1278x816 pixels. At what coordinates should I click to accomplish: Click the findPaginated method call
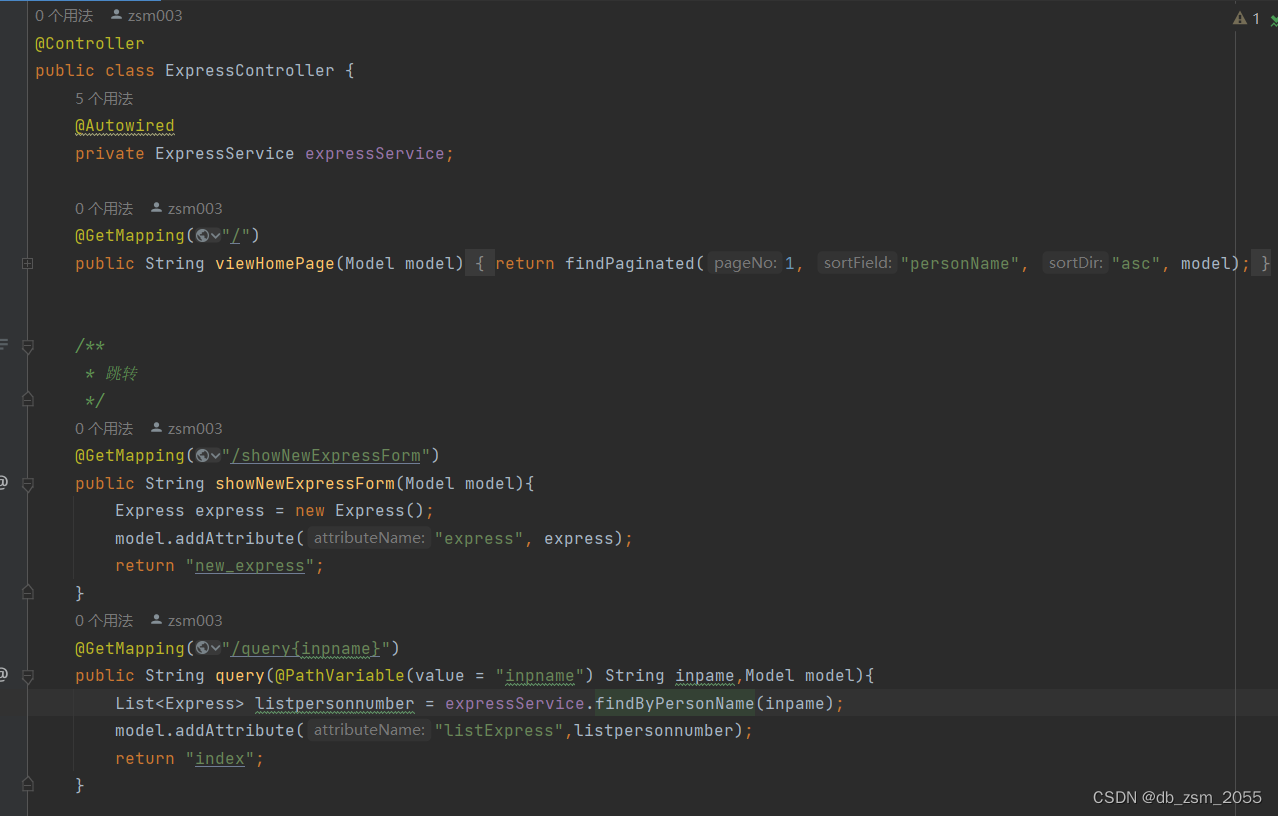click(x=630, y=264)
